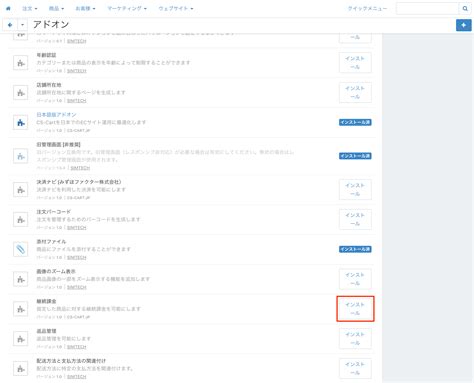Click the 旧管理画面 addon puzzle icon
Image resolution: width=474 pixels, height=383 pixels.
click(x=21, y=156)
